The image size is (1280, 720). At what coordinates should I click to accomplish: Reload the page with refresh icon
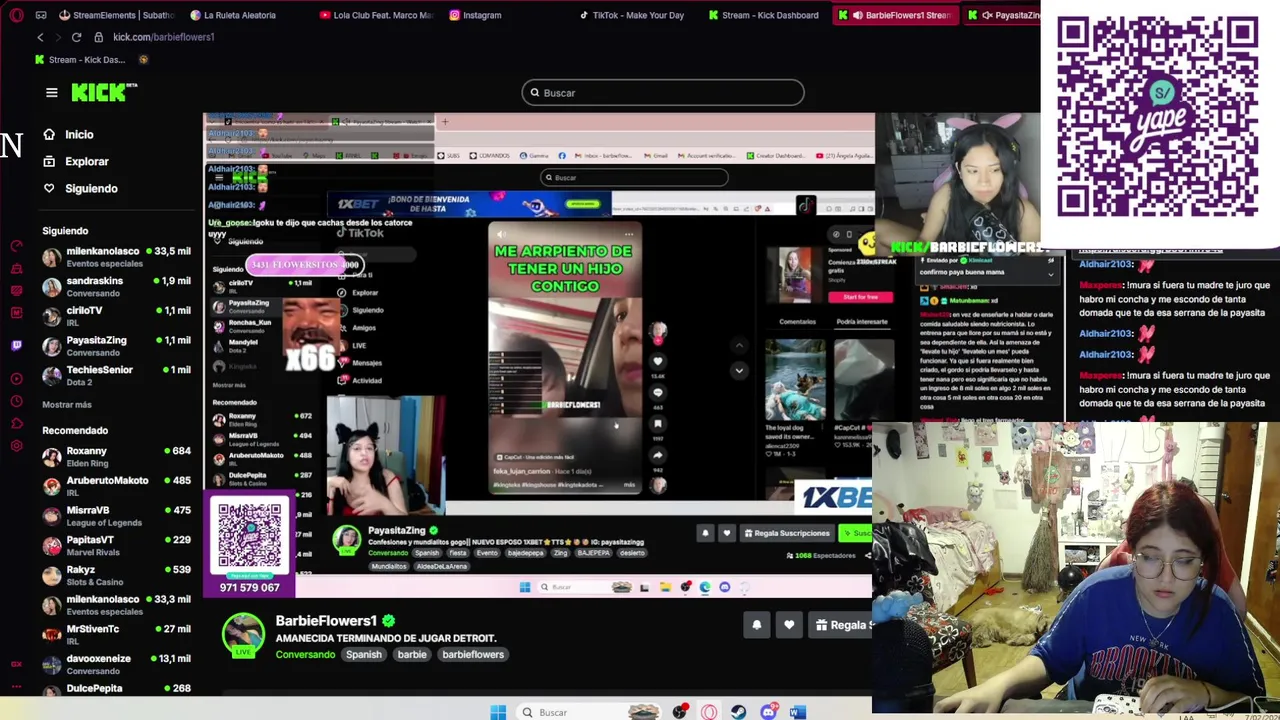[76, 37]
